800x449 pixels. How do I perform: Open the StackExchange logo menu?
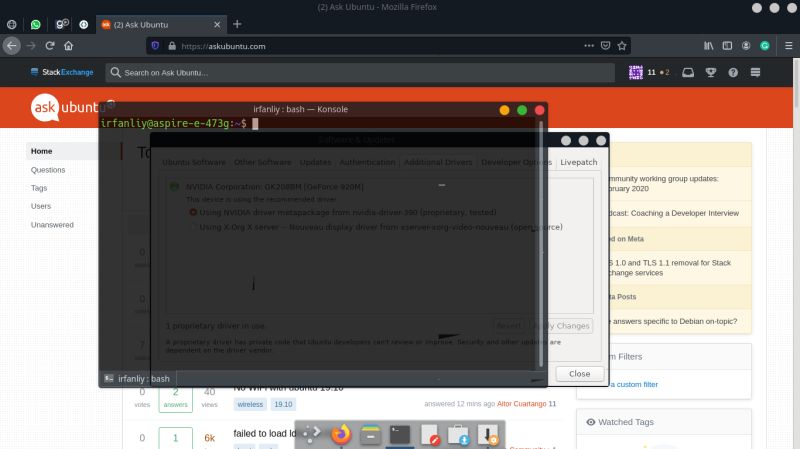(62, 72)
